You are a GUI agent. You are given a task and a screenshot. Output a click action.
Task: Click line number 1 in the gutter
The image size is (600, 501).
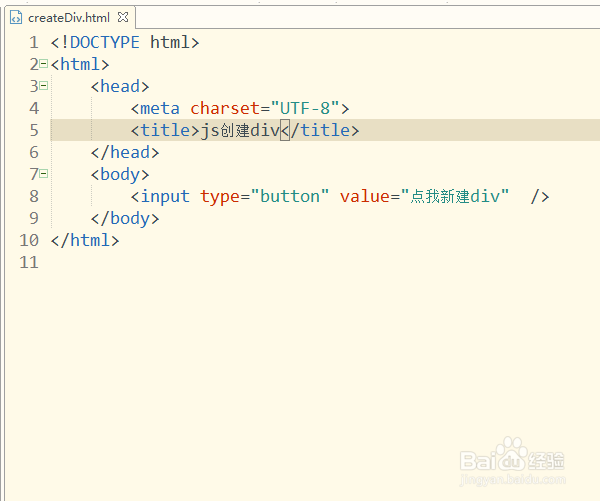(34, 42)
